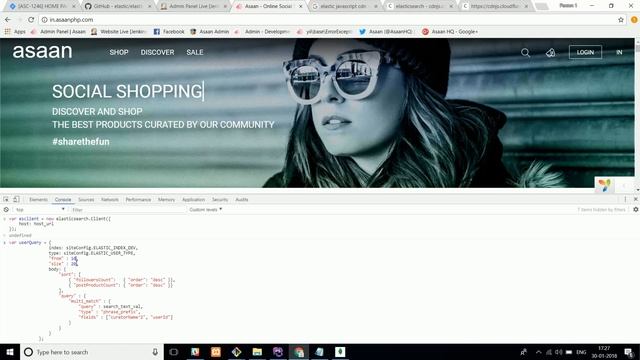Open the Facebook bookmark
The width and height of the screenshot is (640, 360).
point(169,31)
